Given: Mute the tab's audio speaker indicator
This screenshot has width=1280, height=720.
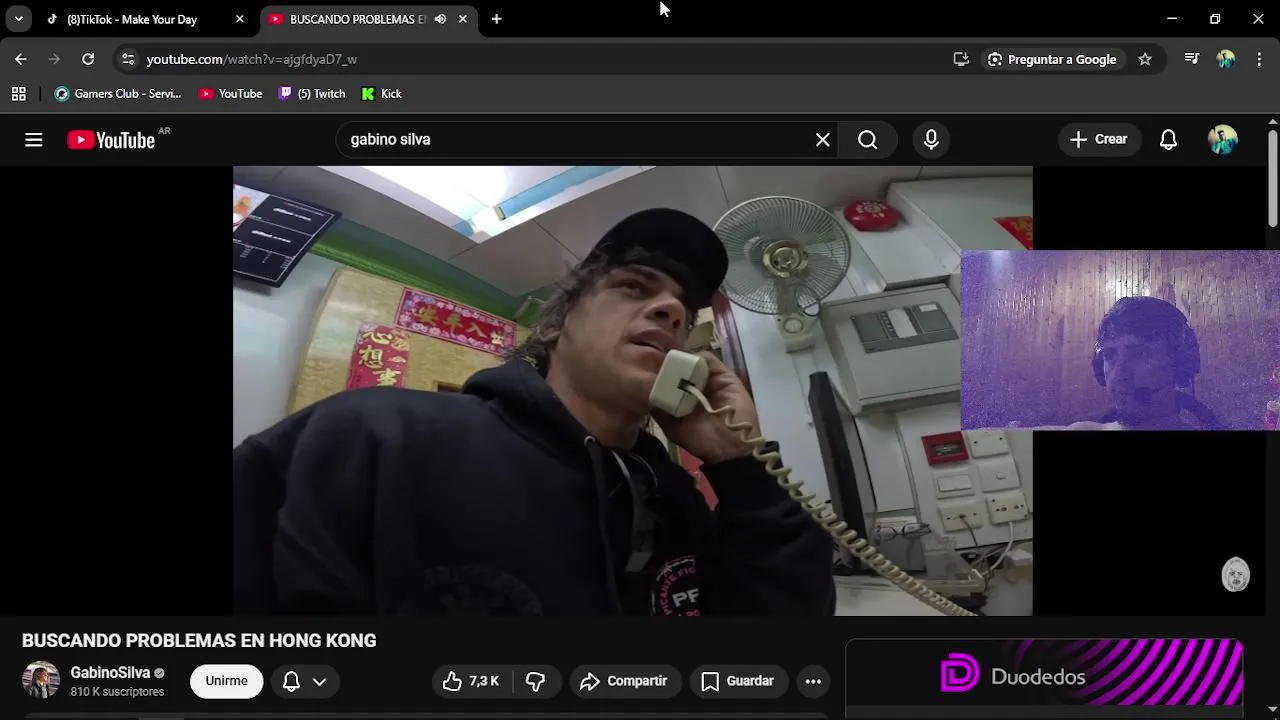Looking at the screenshot, I should click(x=440, y=19).
